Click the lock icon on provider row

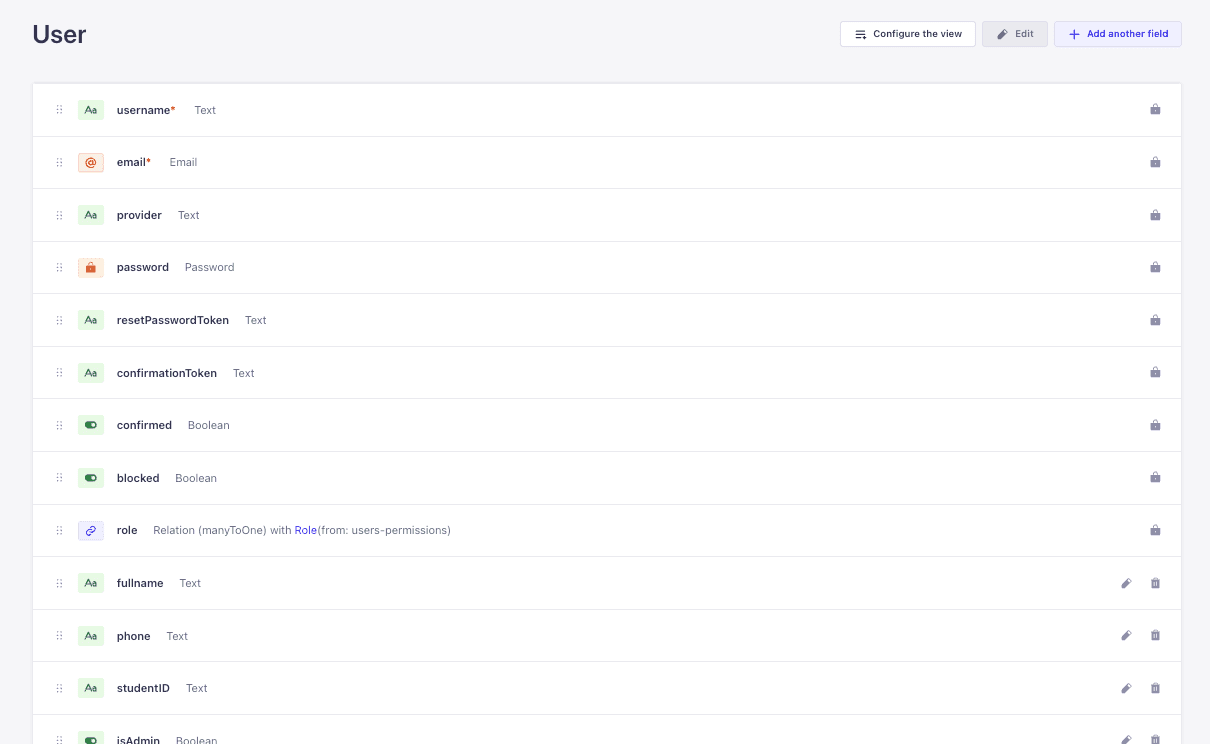coord(1155,215)
